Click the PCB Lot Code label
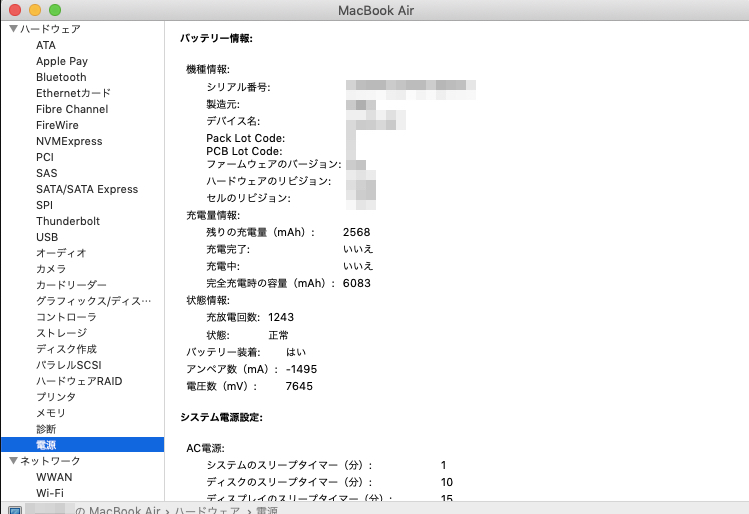749x514 pixels. click(x=244, y=151)
